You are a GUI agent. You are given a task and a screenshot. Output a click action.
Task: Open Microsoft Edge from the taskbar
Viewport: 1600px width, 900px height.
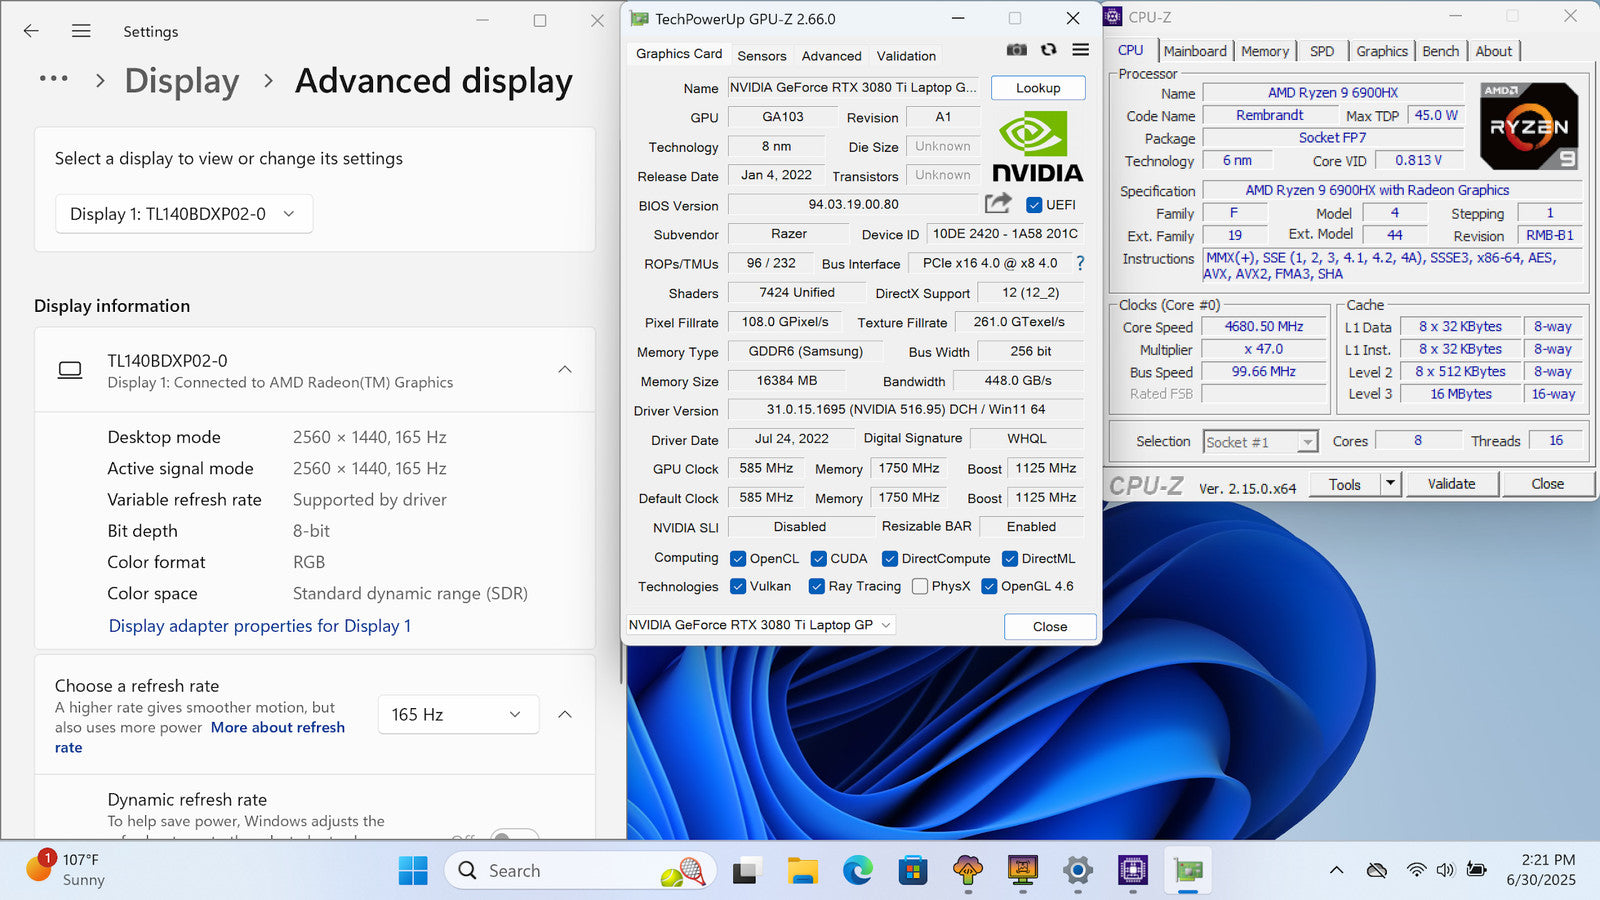[x=857, y=871]
